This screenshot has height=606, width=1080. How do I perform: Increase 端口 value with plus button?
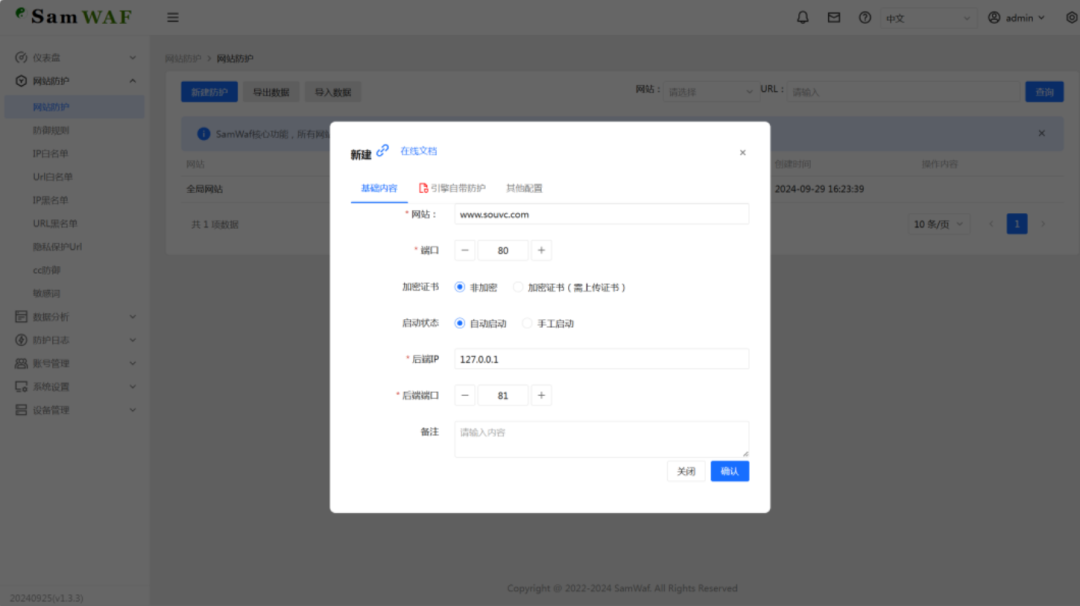pos(541,251)
